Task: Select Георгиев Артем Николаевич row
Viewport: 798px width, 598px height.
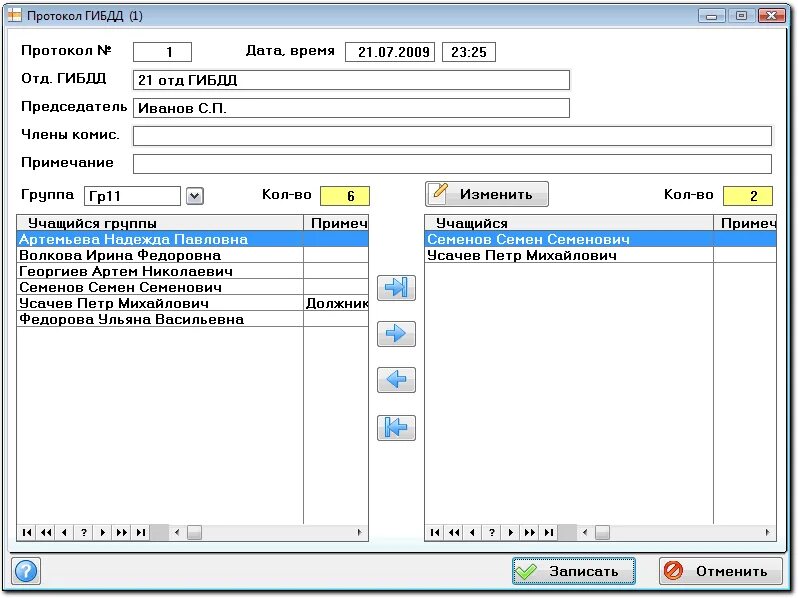Action: (193, 271)
